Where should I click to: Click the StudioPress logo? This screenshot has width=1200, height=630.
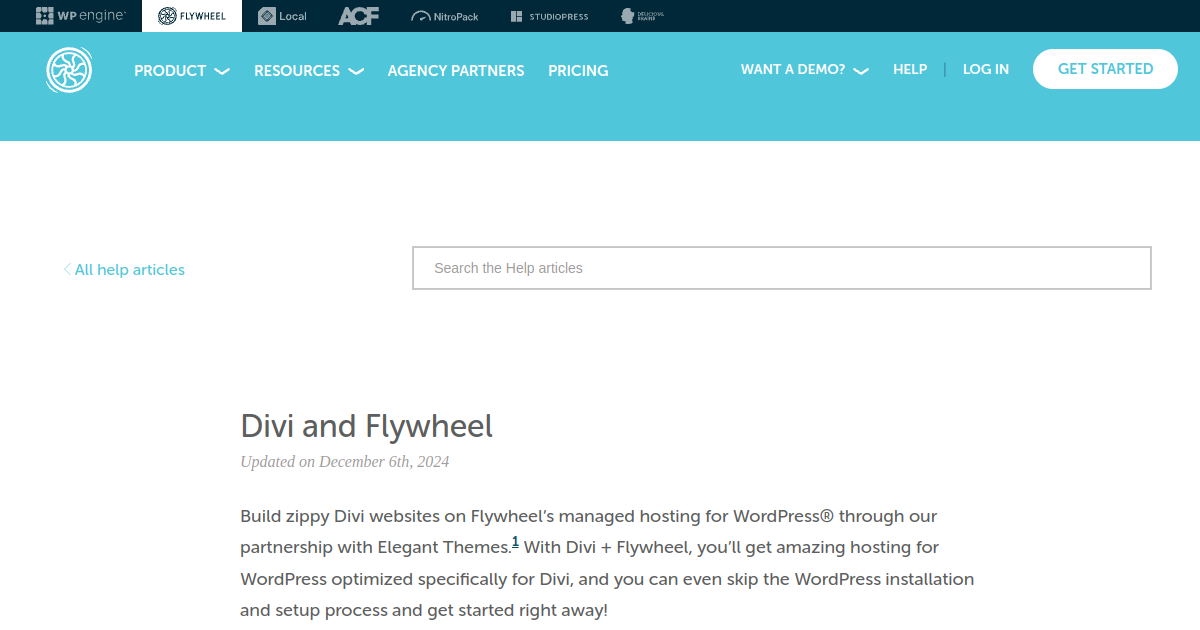[549, 16]
